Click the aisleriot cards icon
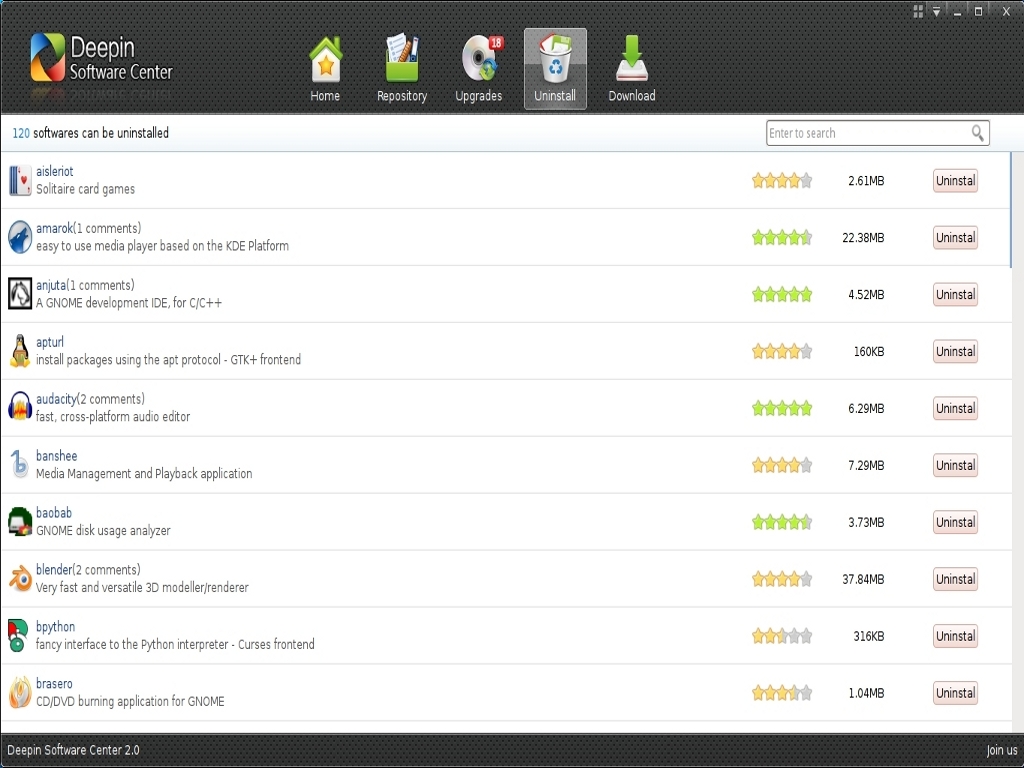The width and height of the screenshot is (1024, 768). (x=20, y=180)
